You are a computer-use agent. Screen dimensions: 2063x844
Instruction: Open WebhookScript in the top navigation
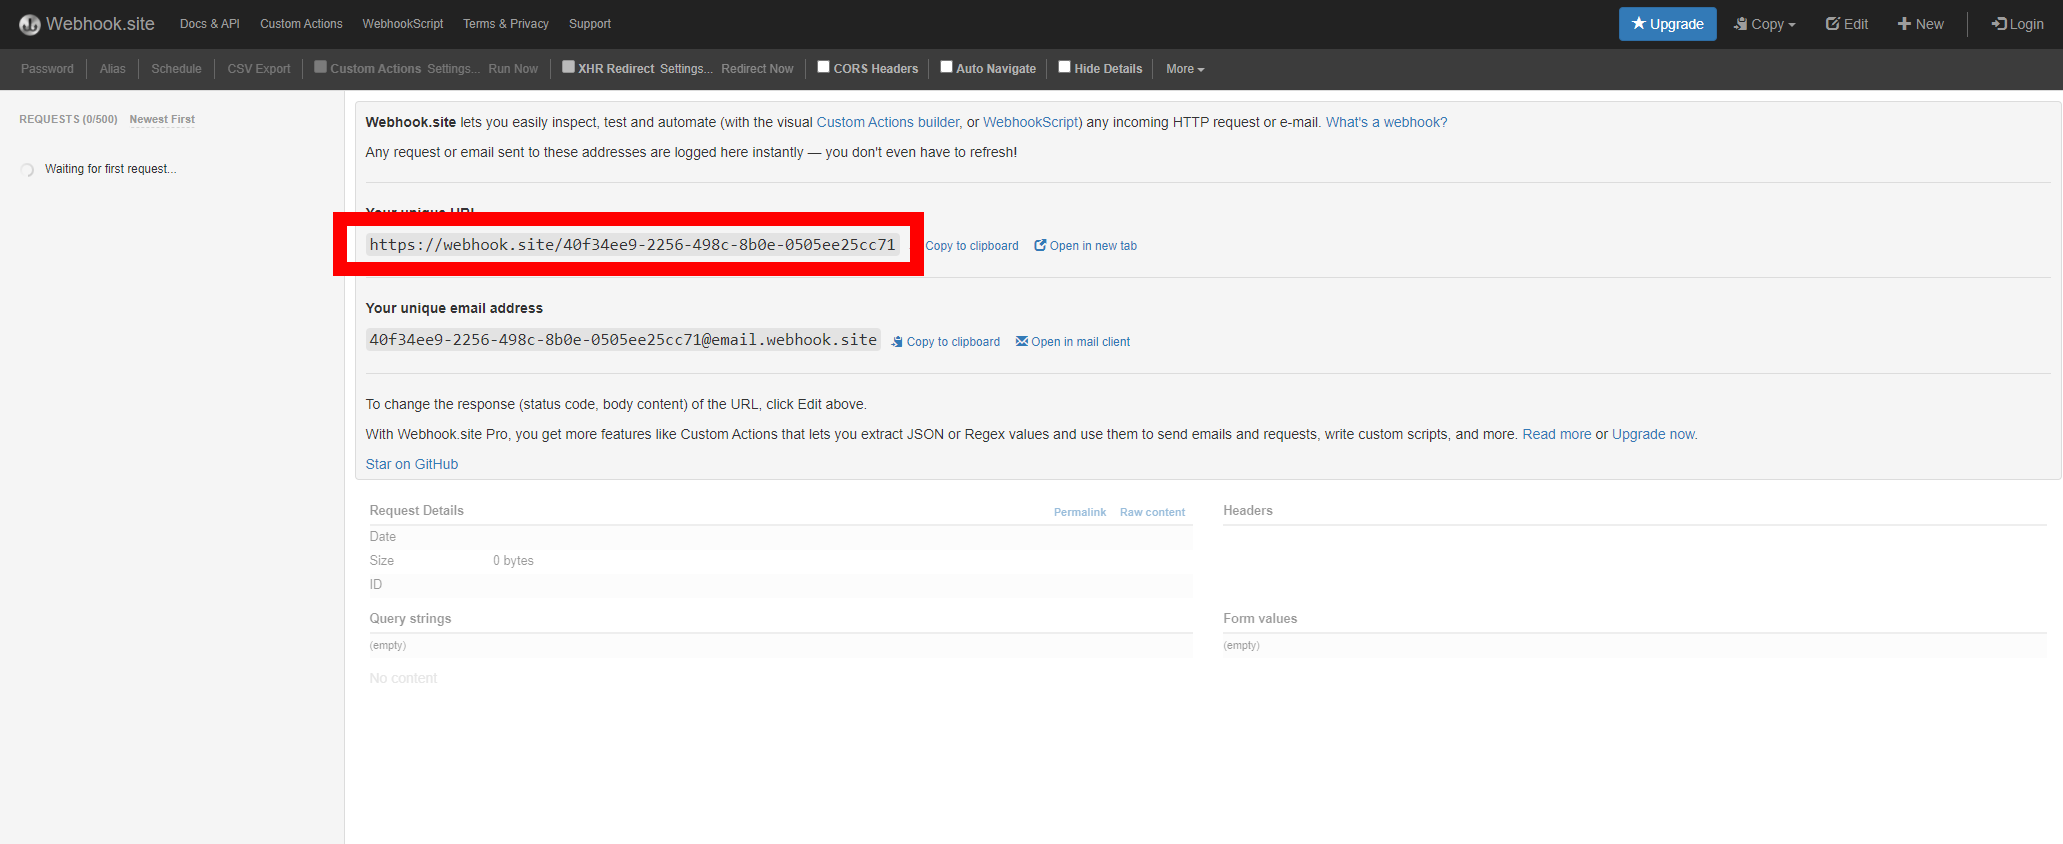[403, 24]
